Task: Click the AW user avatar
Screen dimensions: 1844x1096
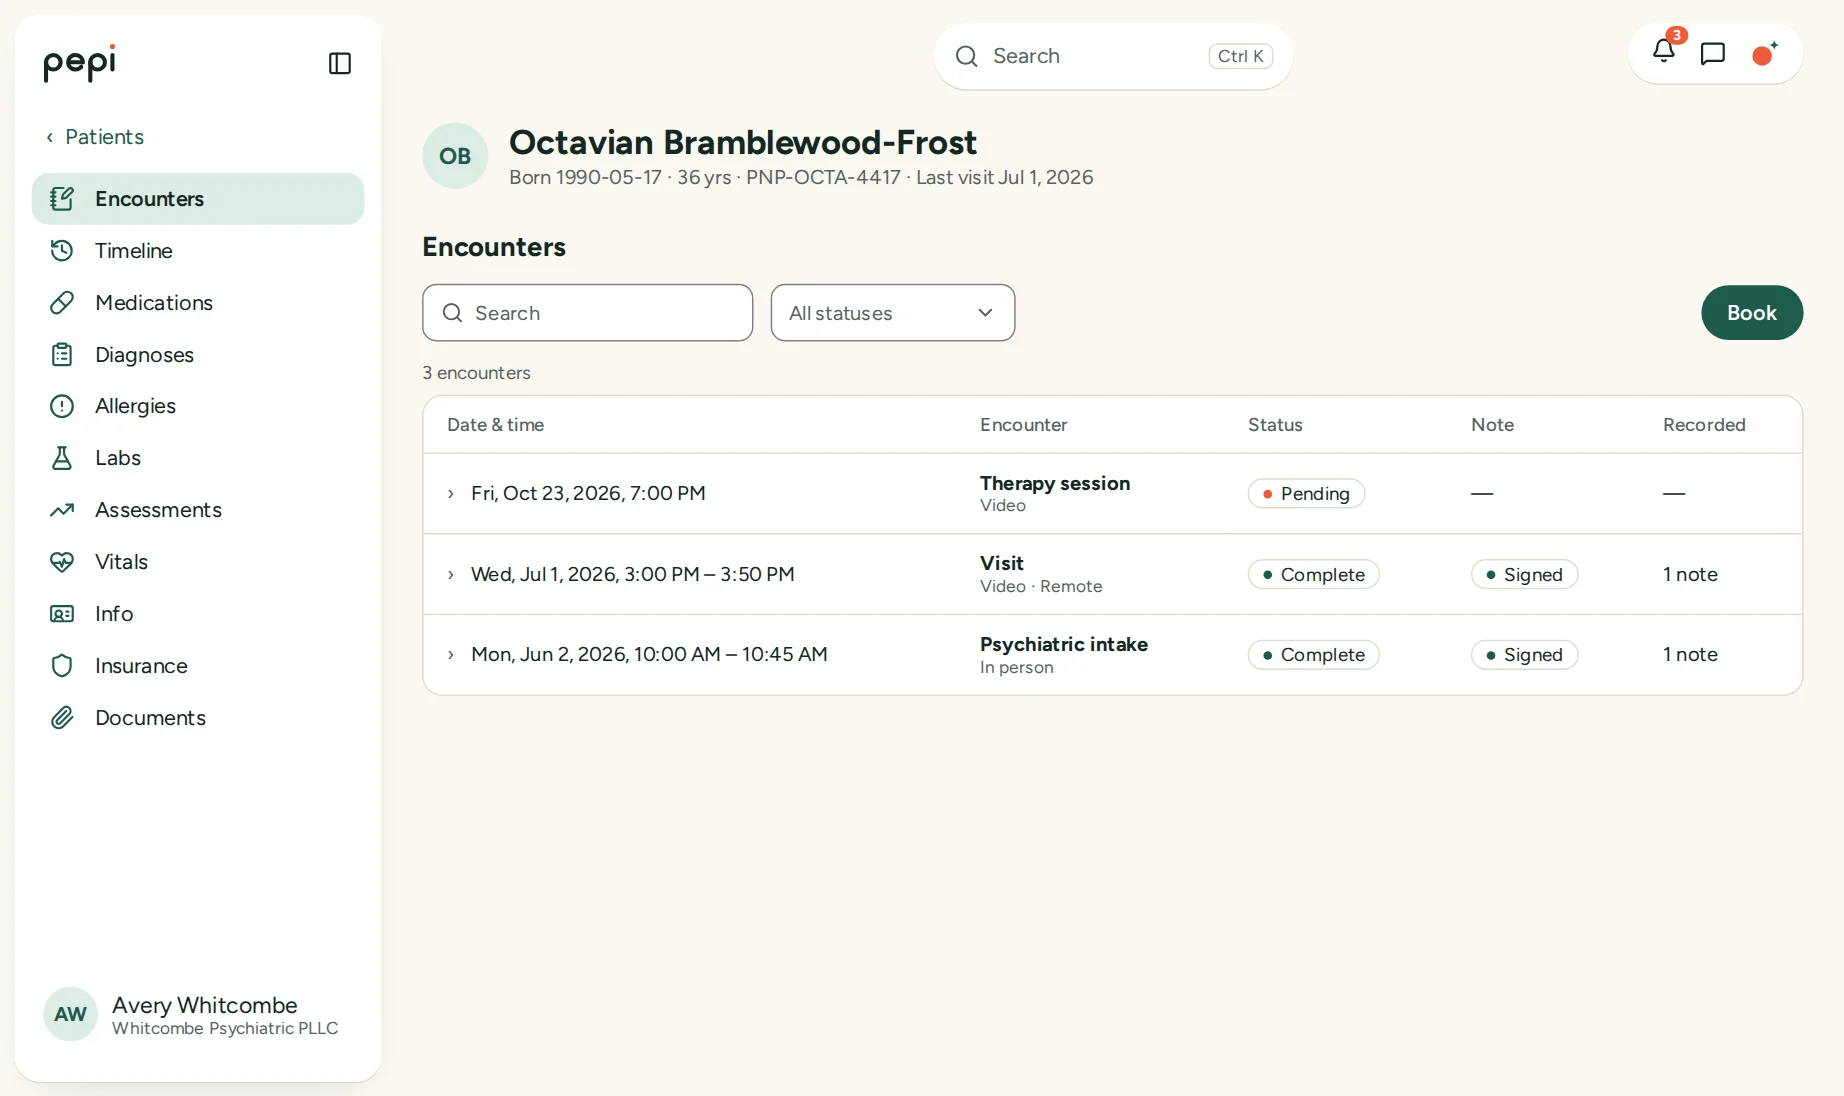Action: tap(70, 1015)
